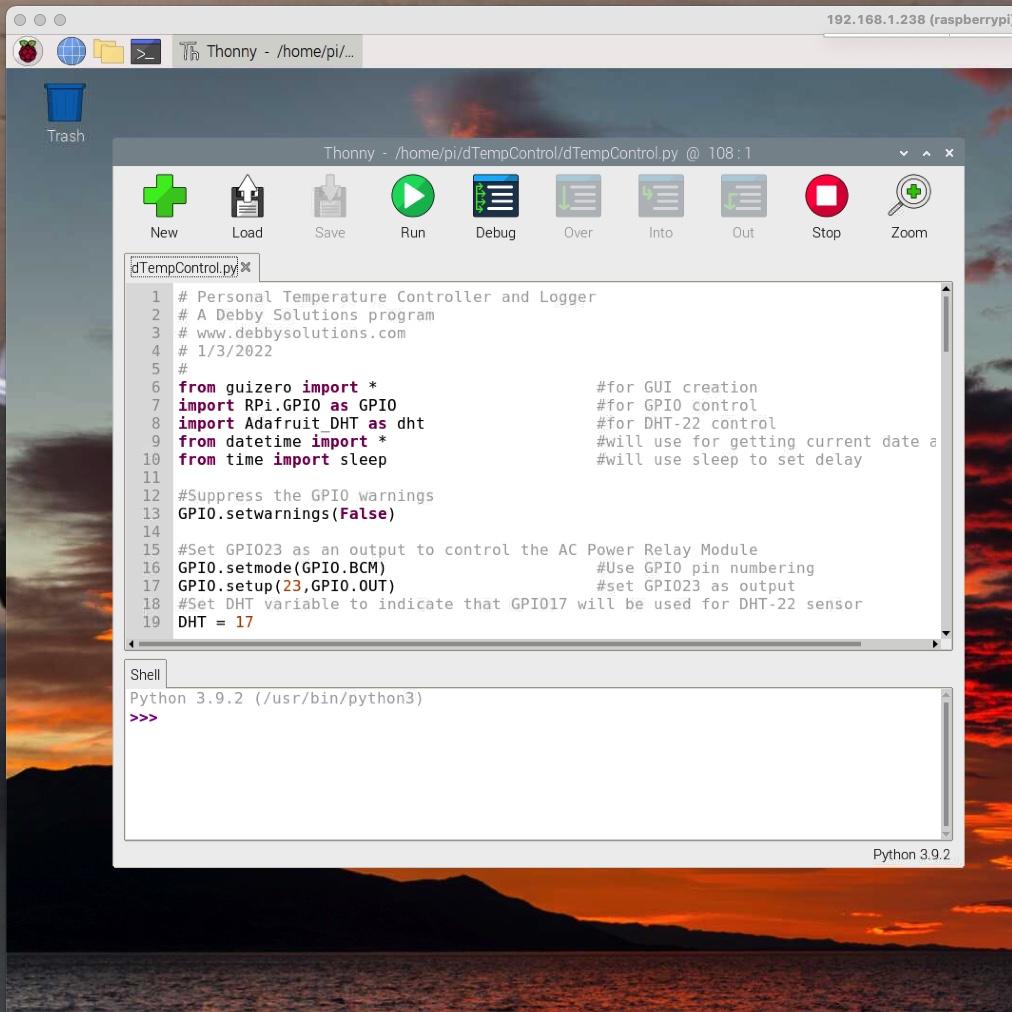Click the Python 3.9.2 interpreter status label
The image size is (1012, 1012).
point(911,855)
